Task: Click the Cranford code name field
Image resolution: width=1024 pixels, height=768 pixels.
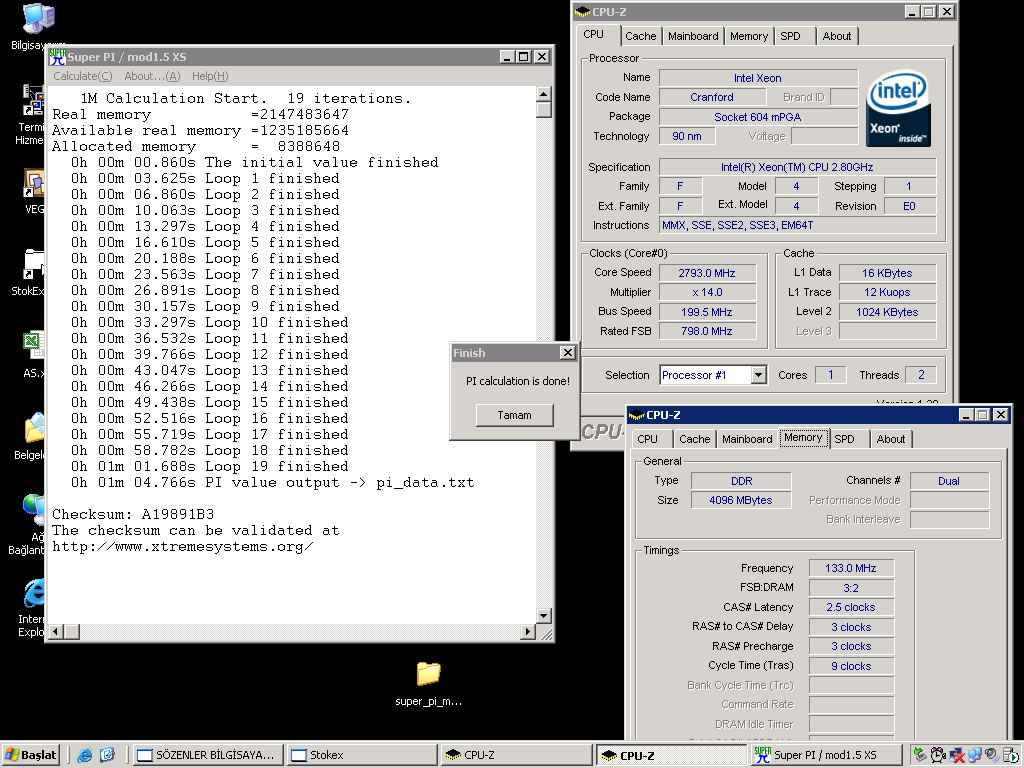Action: click(712, 97)
